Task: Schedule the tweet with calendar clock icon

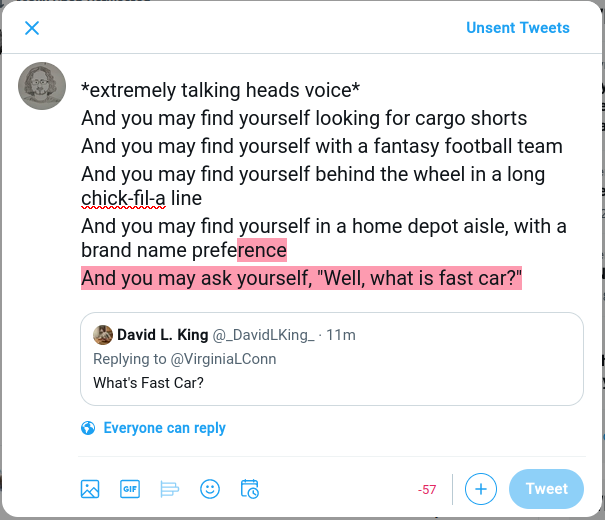Action: point(250,489)
